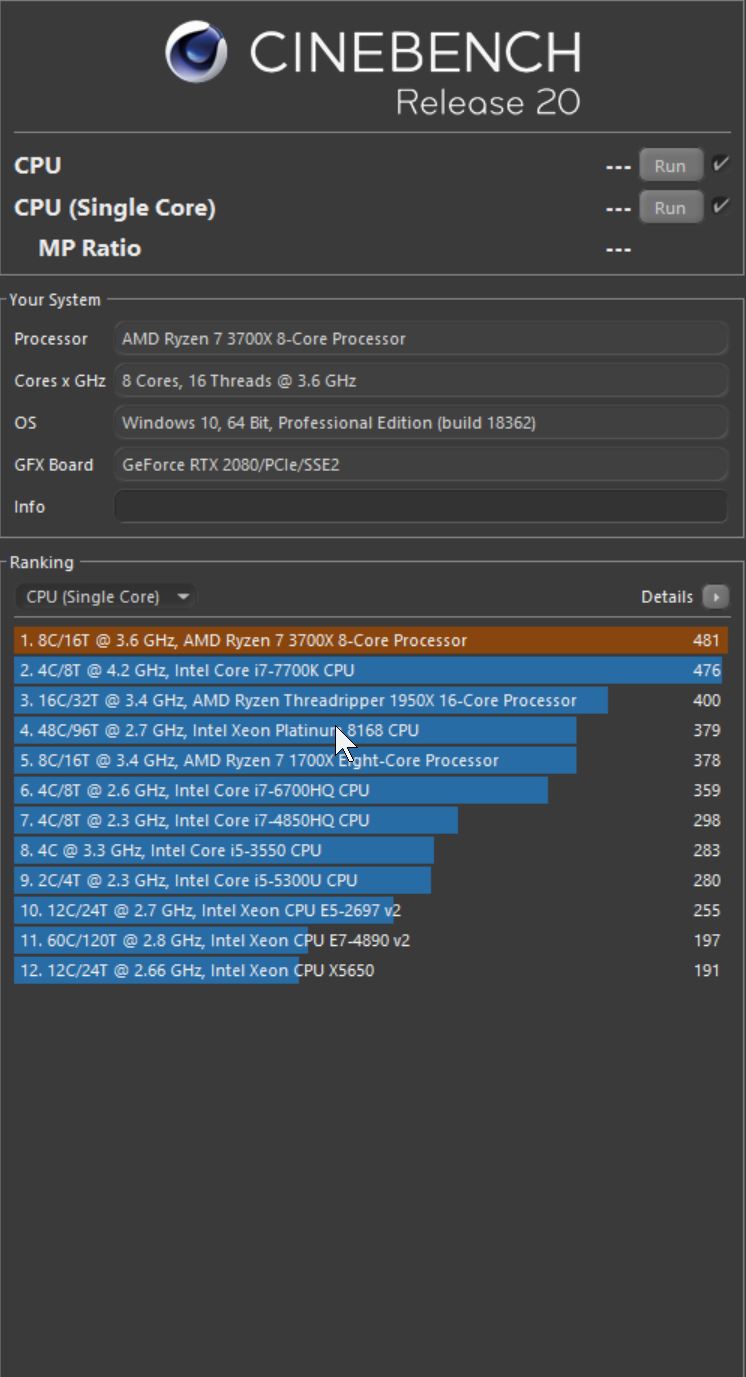Run the CPU multi-core benchmark
746x1377 pixels.
pos(670,166)
